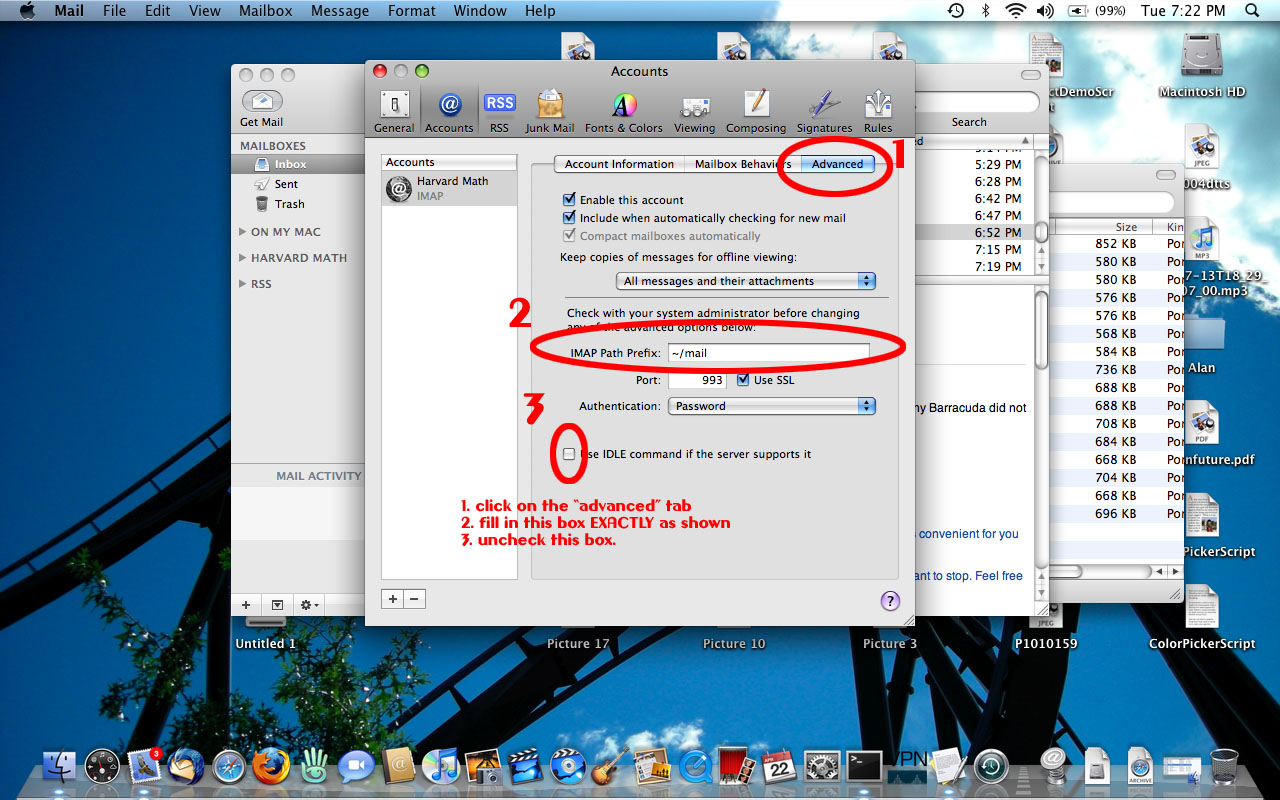Open the offline message copies dropdown
This screenshot has width=1280, height=800.
[745, 282]
